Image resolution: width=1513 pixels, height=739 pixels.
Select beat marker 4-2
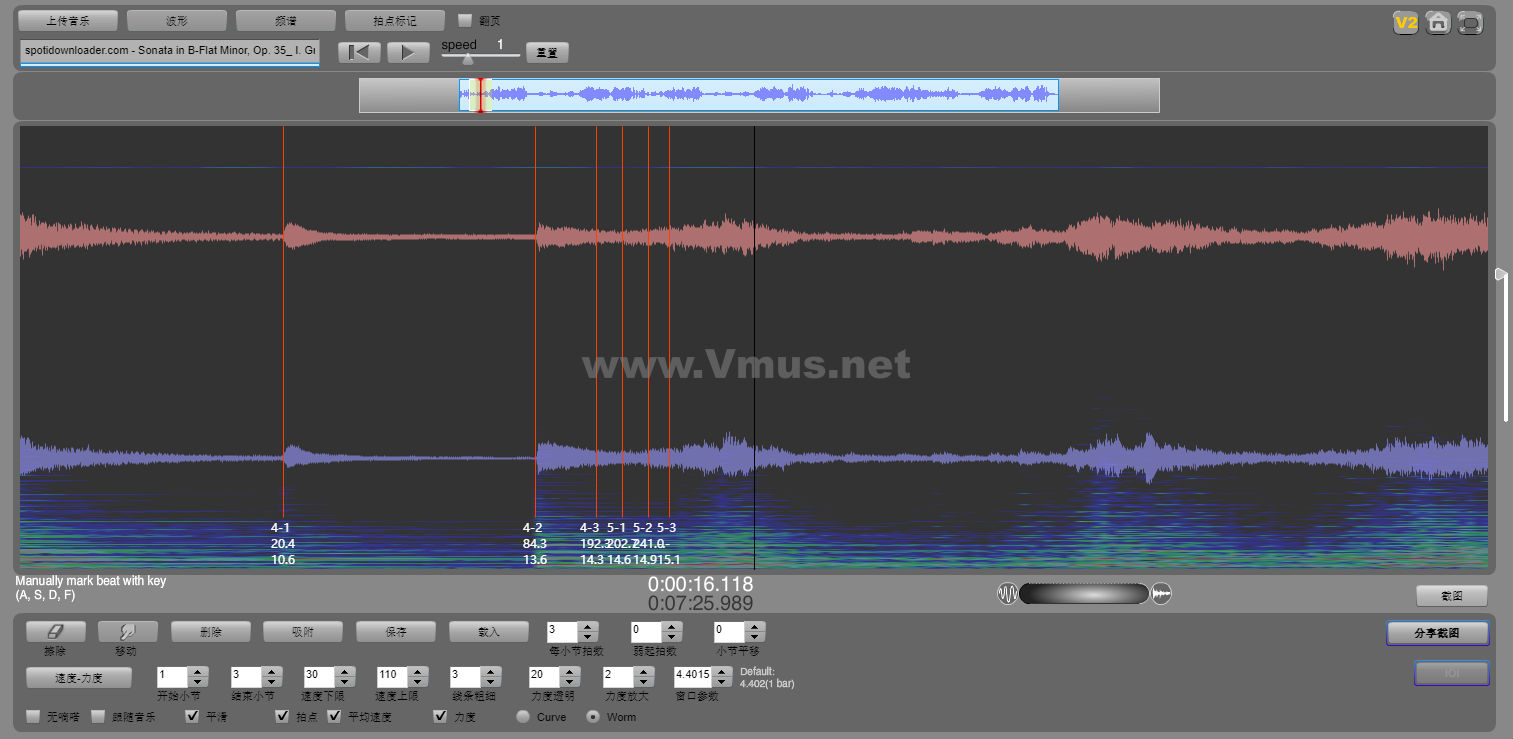[x=533, y=527]
